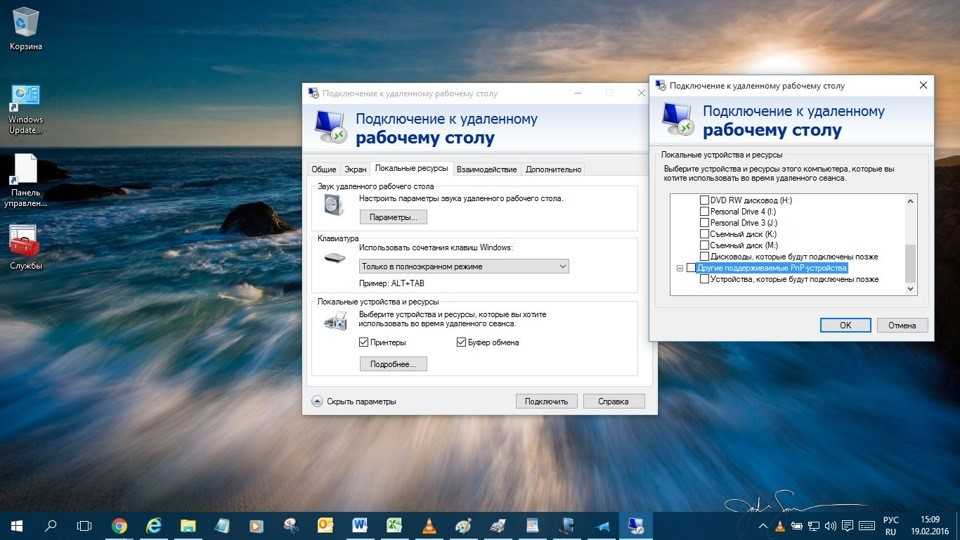Screen dimensions: 960x540
Task: Open the Windows key combinations dropdown
Action: click(463, 266)
